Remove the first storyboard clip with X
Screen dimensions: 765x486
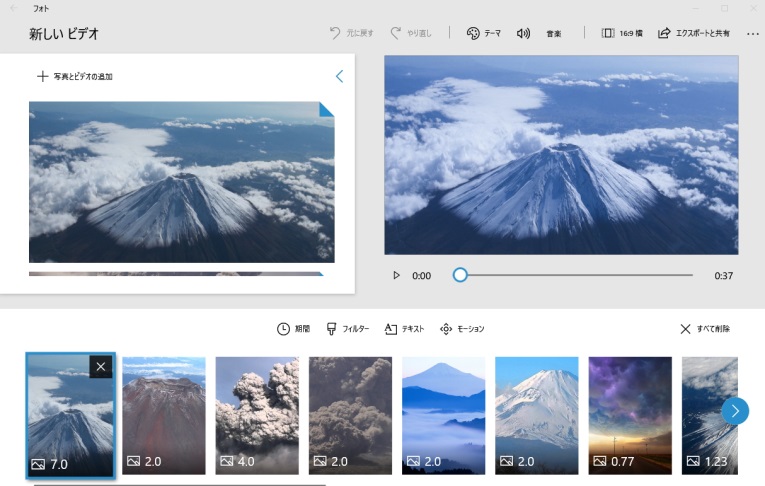(101, 367)
